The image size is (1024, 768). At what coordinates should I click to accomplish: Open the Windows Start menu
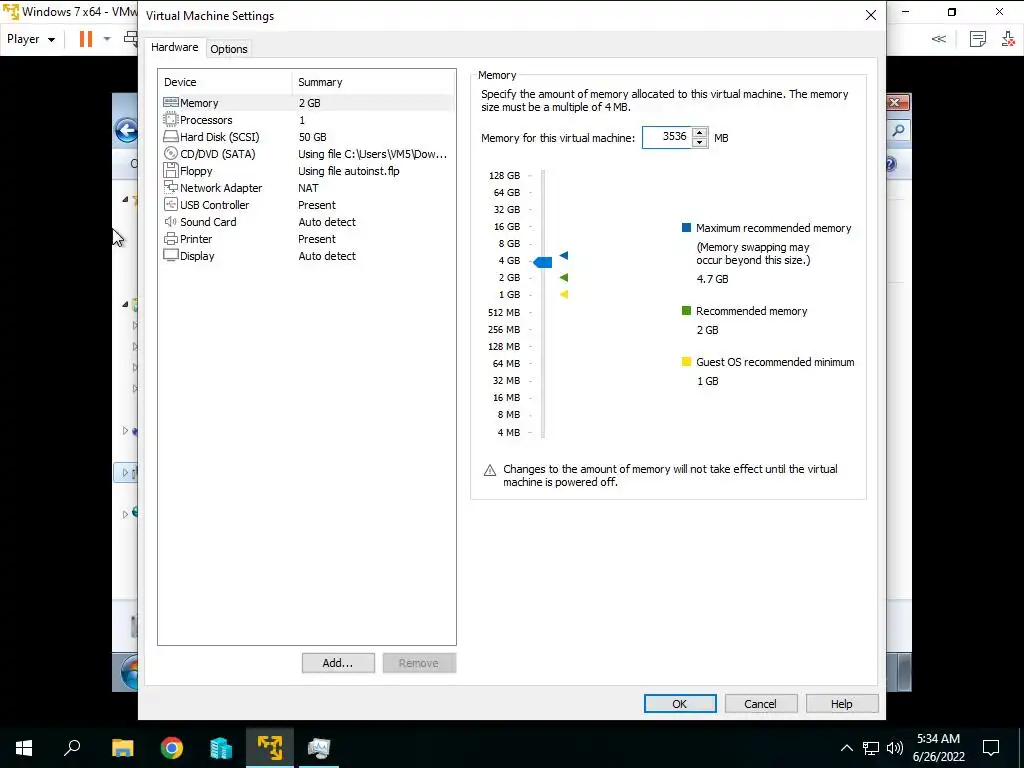24,748
